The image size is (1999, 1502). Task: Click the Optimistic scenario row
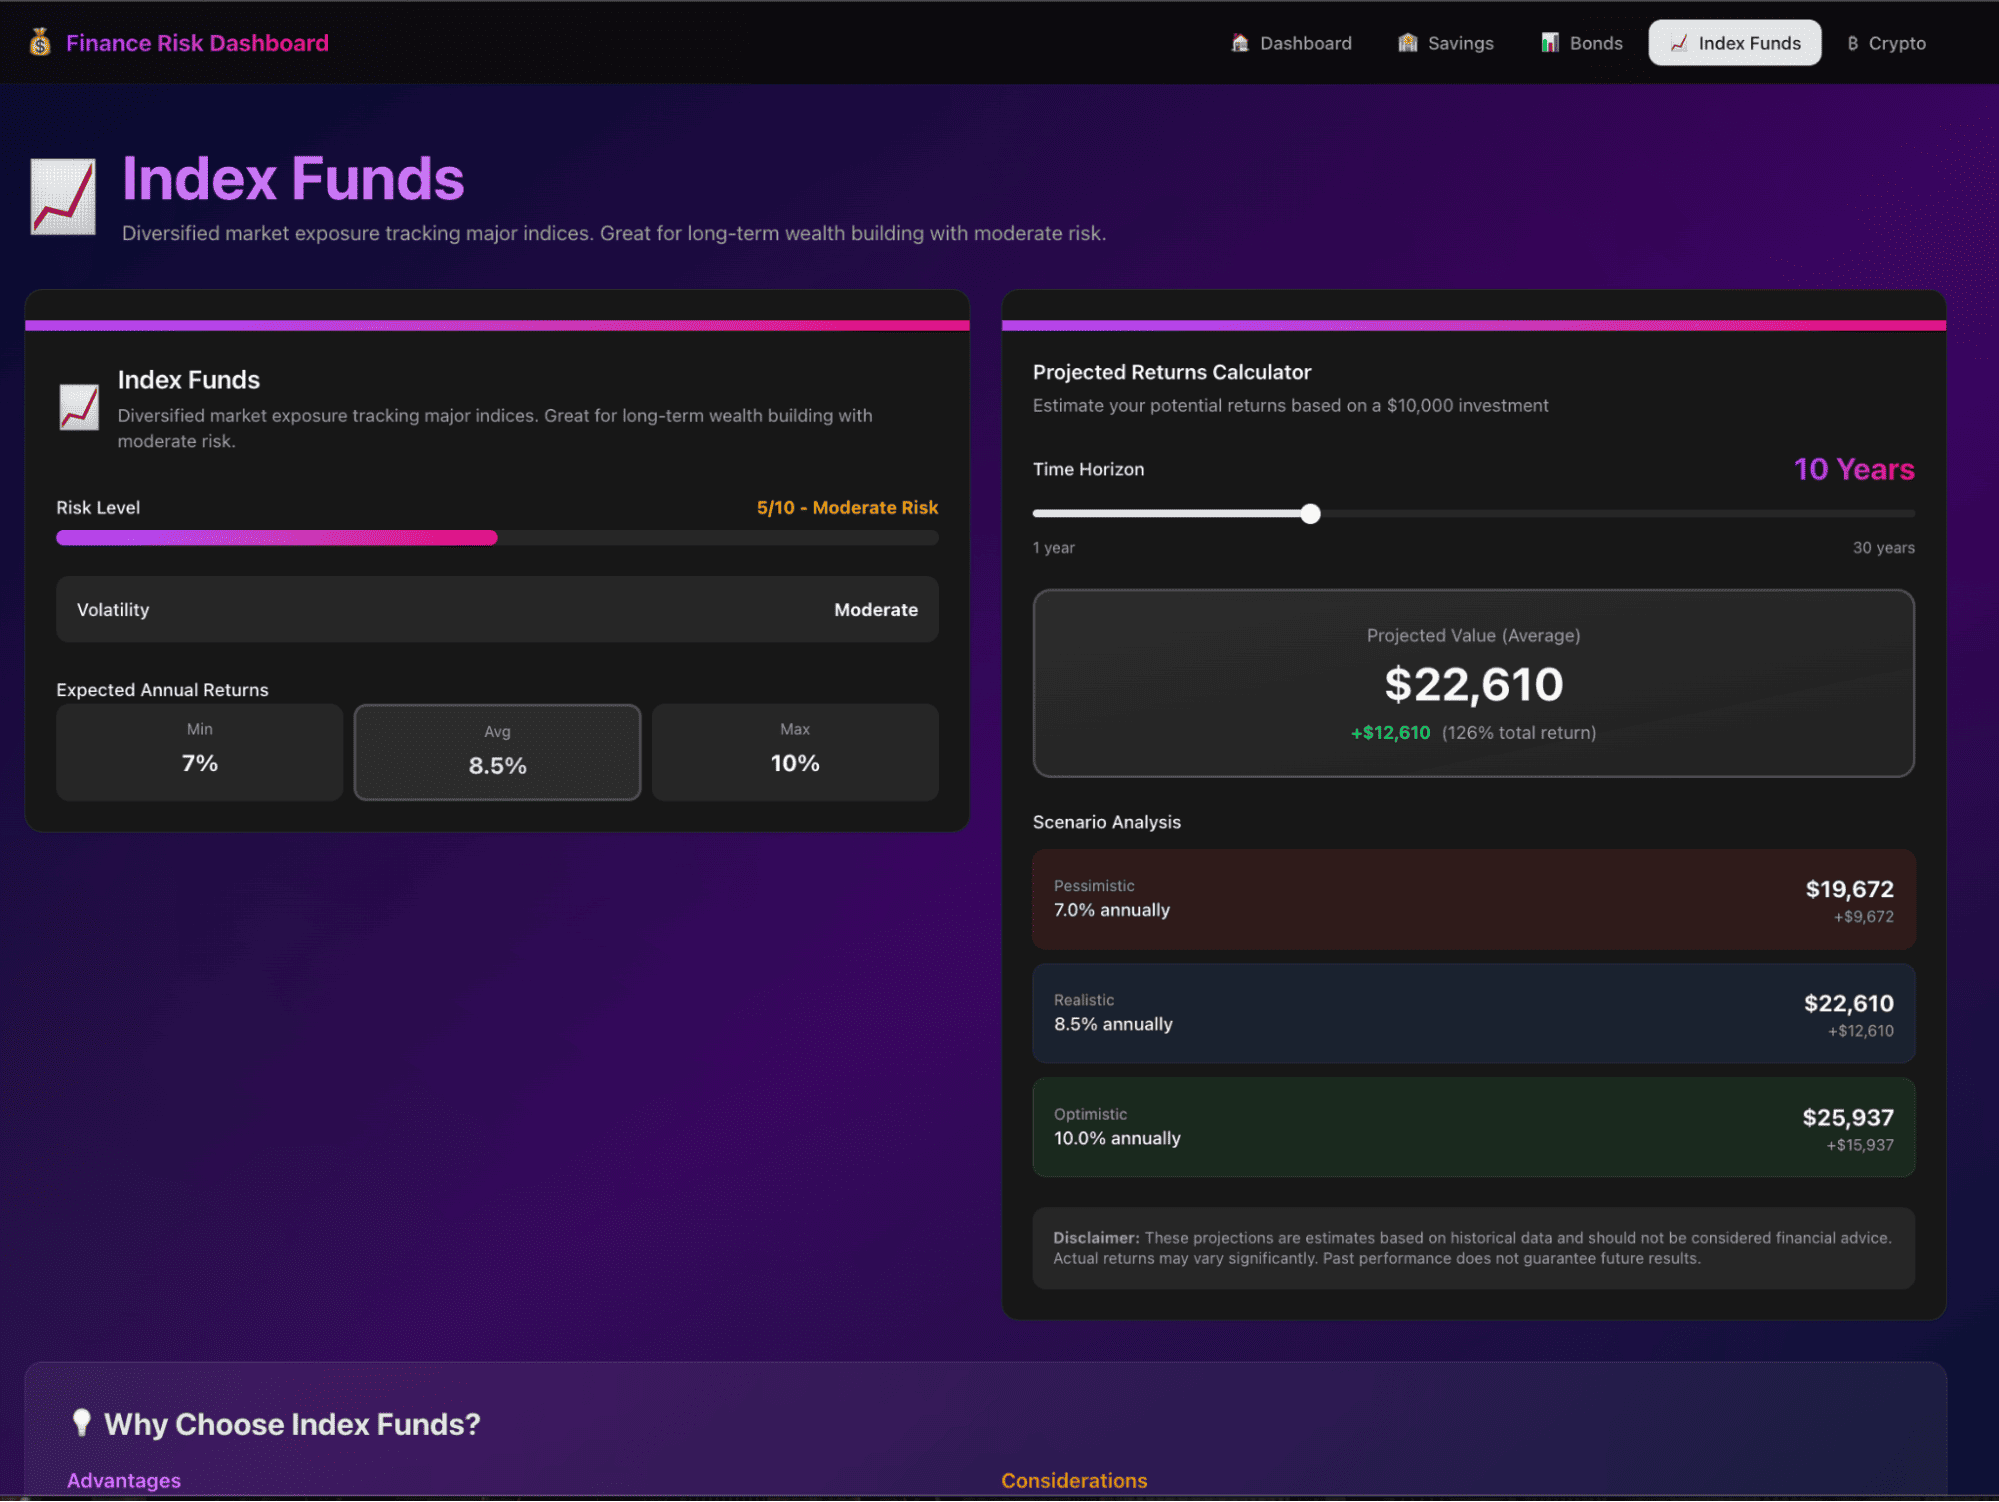(x=1473, y=1127)
